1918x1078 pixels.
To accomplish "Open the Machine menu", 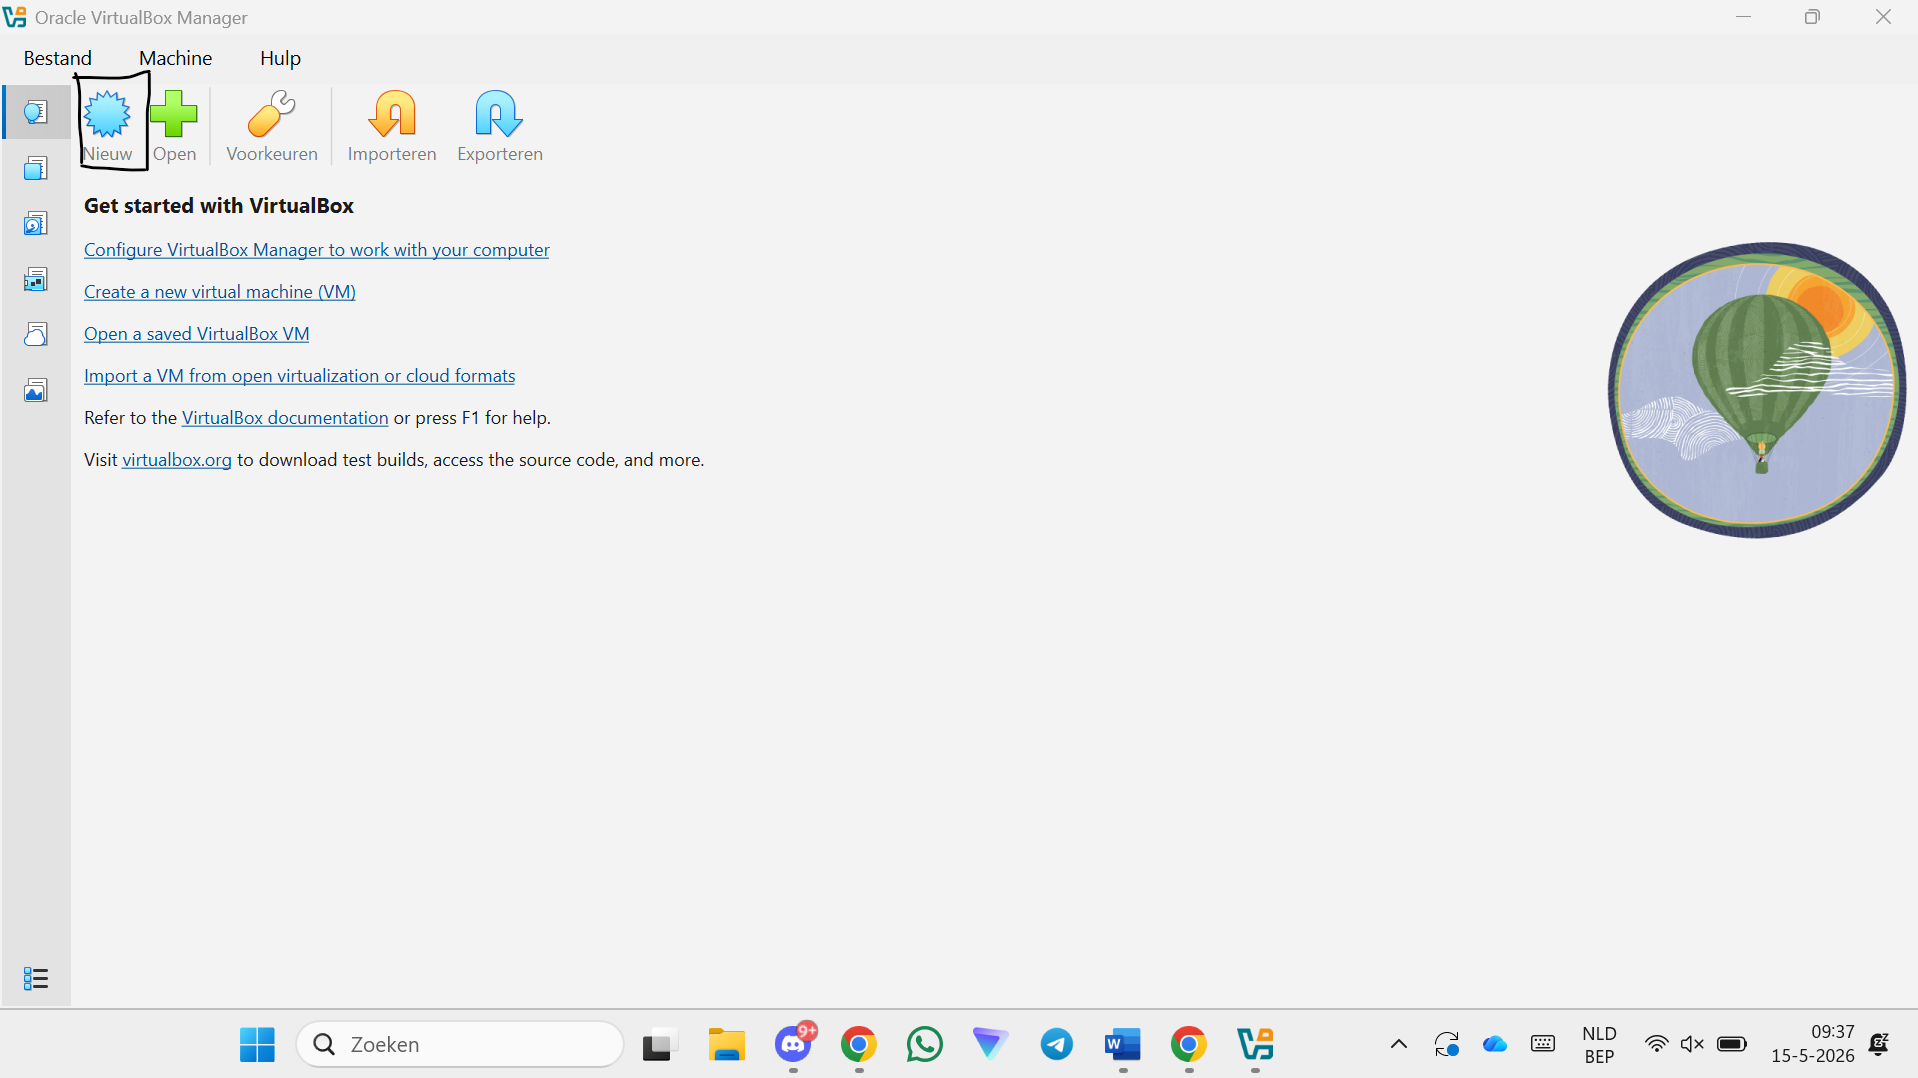I will [x=176, y=58].
